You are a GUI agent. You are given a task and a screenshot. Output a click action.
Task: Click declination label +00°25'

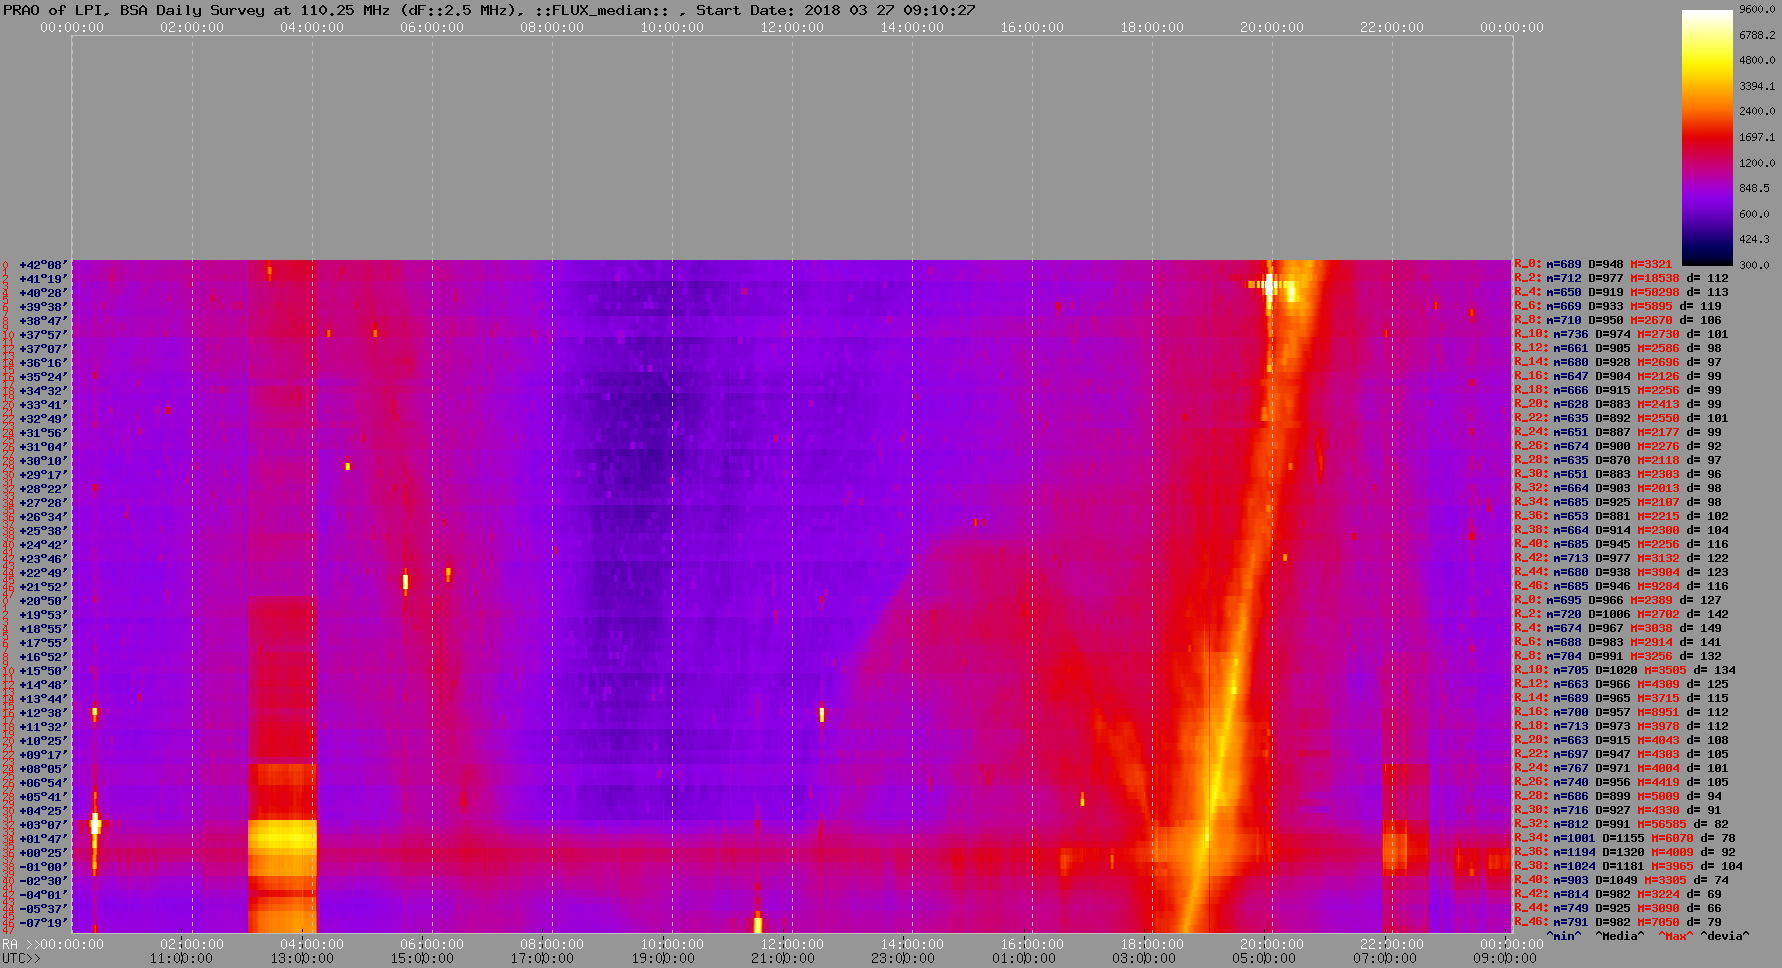[43, 853]
